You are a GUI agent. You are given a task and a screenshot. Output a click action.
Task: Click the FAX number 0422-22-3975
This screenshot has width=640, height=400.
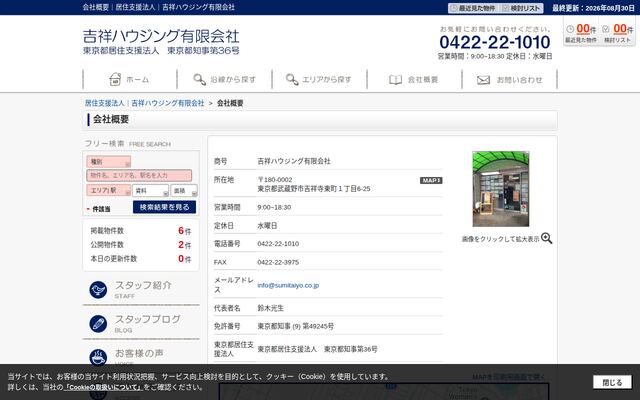(x=278, y=262)
